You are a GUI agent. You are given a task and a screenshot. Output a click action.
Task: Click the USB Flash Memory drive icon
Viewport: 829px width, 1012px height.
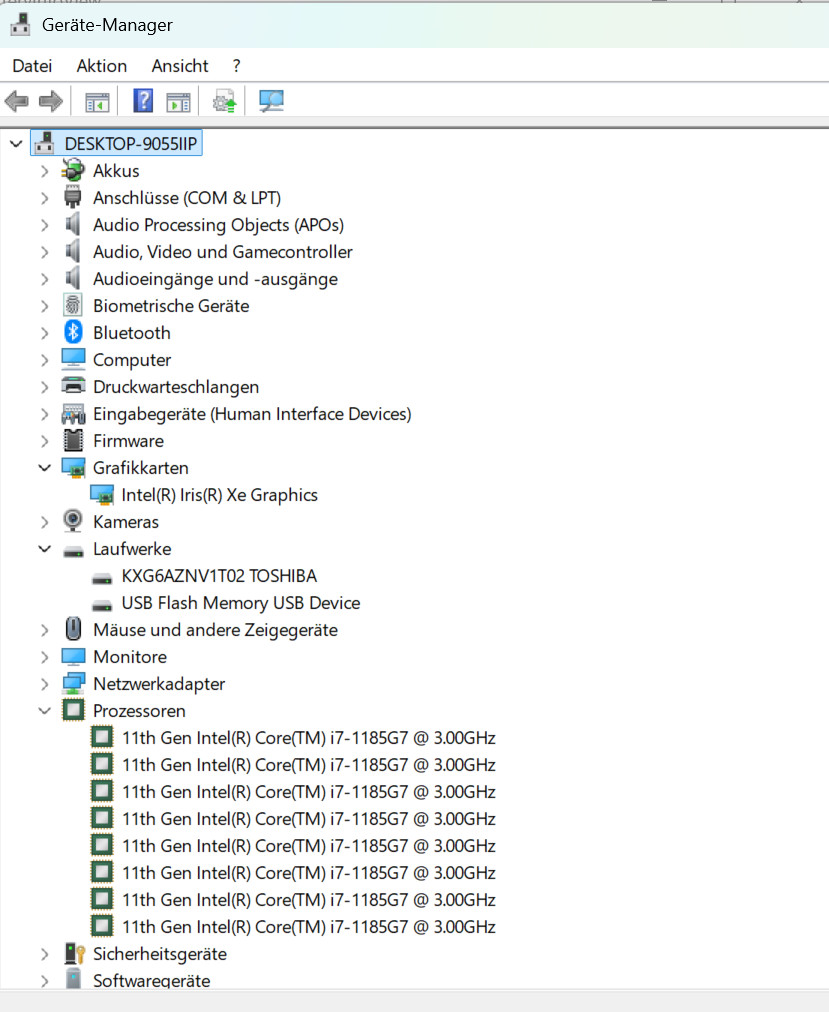coord(102,605)
